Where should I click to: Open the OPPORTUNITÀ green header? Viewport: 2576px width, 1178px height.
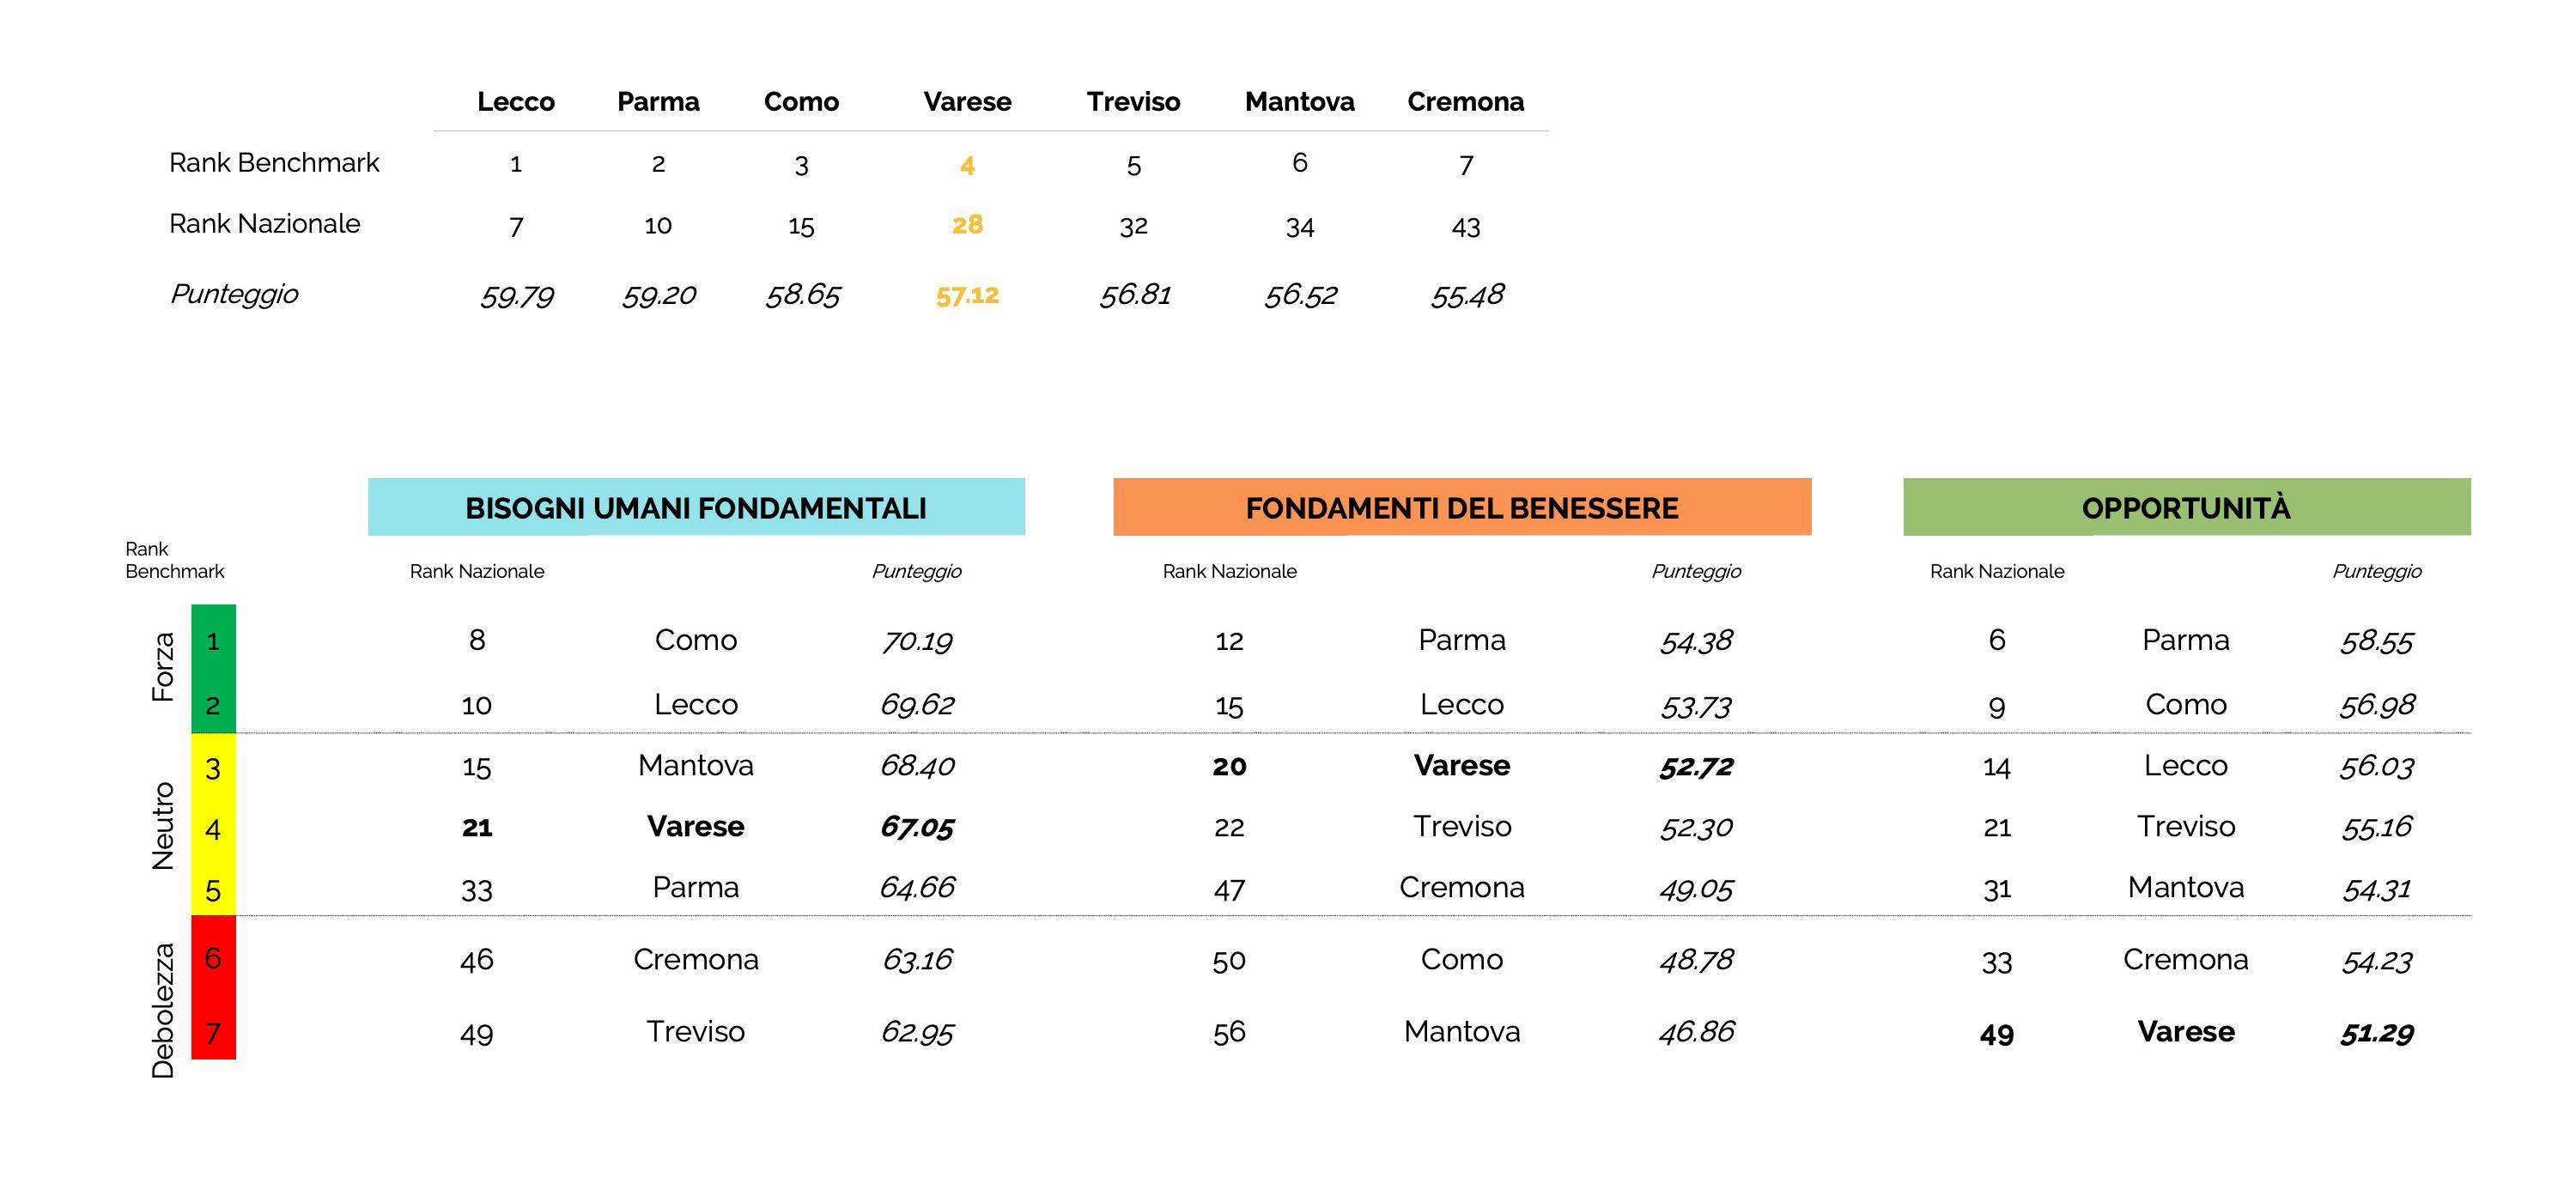click(x=2186, y=507)
